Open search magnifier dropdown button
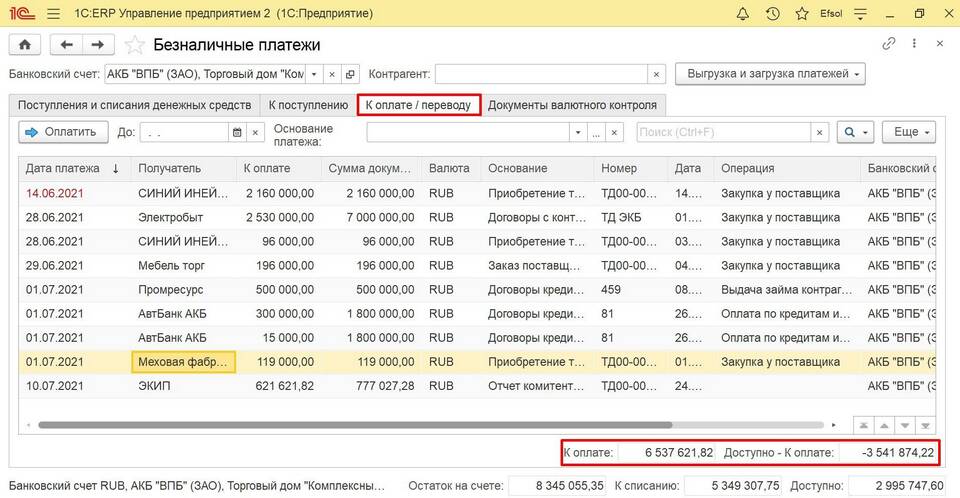The height and width of the screenshot is (498, 960). pos(855,132)
